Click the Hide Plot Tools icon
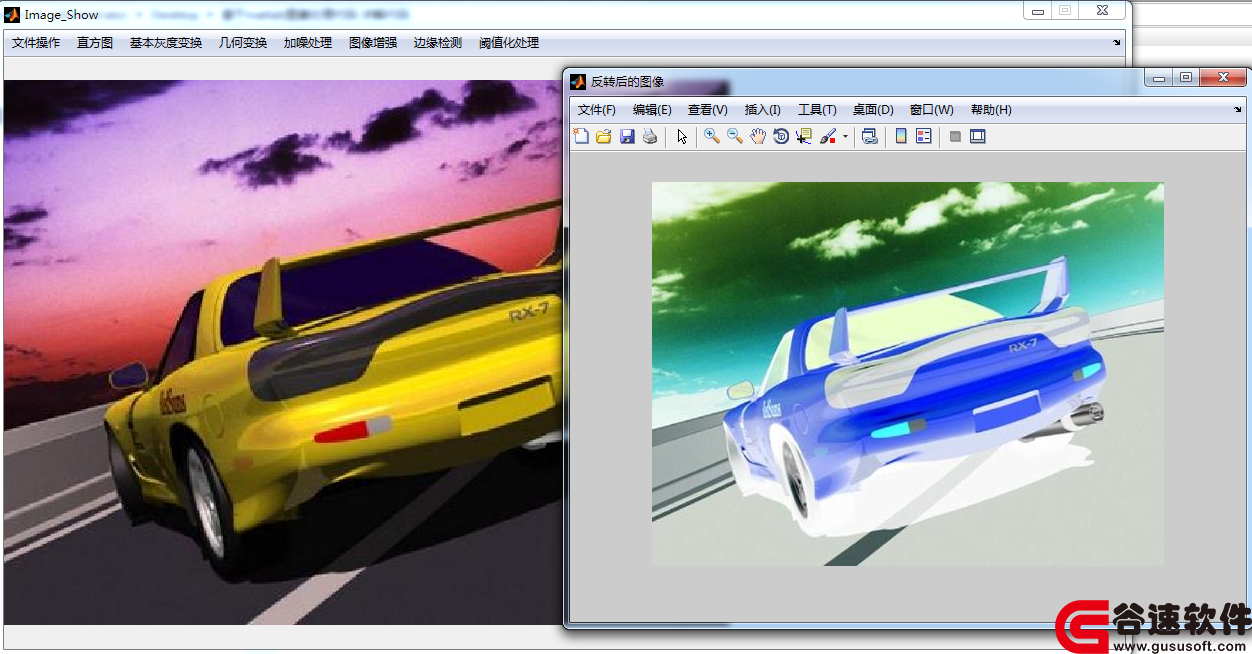Image resolution: width=1252 pixels, height=654 pixels. (955, 136)
